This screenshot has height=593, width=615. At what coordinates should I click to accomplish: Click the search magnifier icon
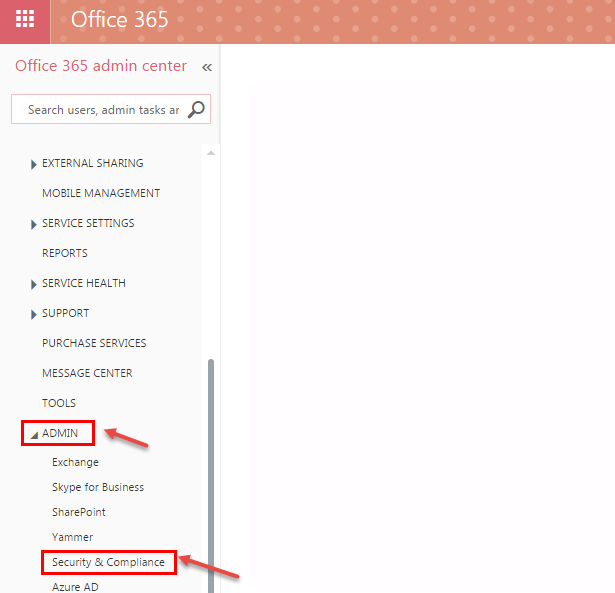[x=196, y=109]
